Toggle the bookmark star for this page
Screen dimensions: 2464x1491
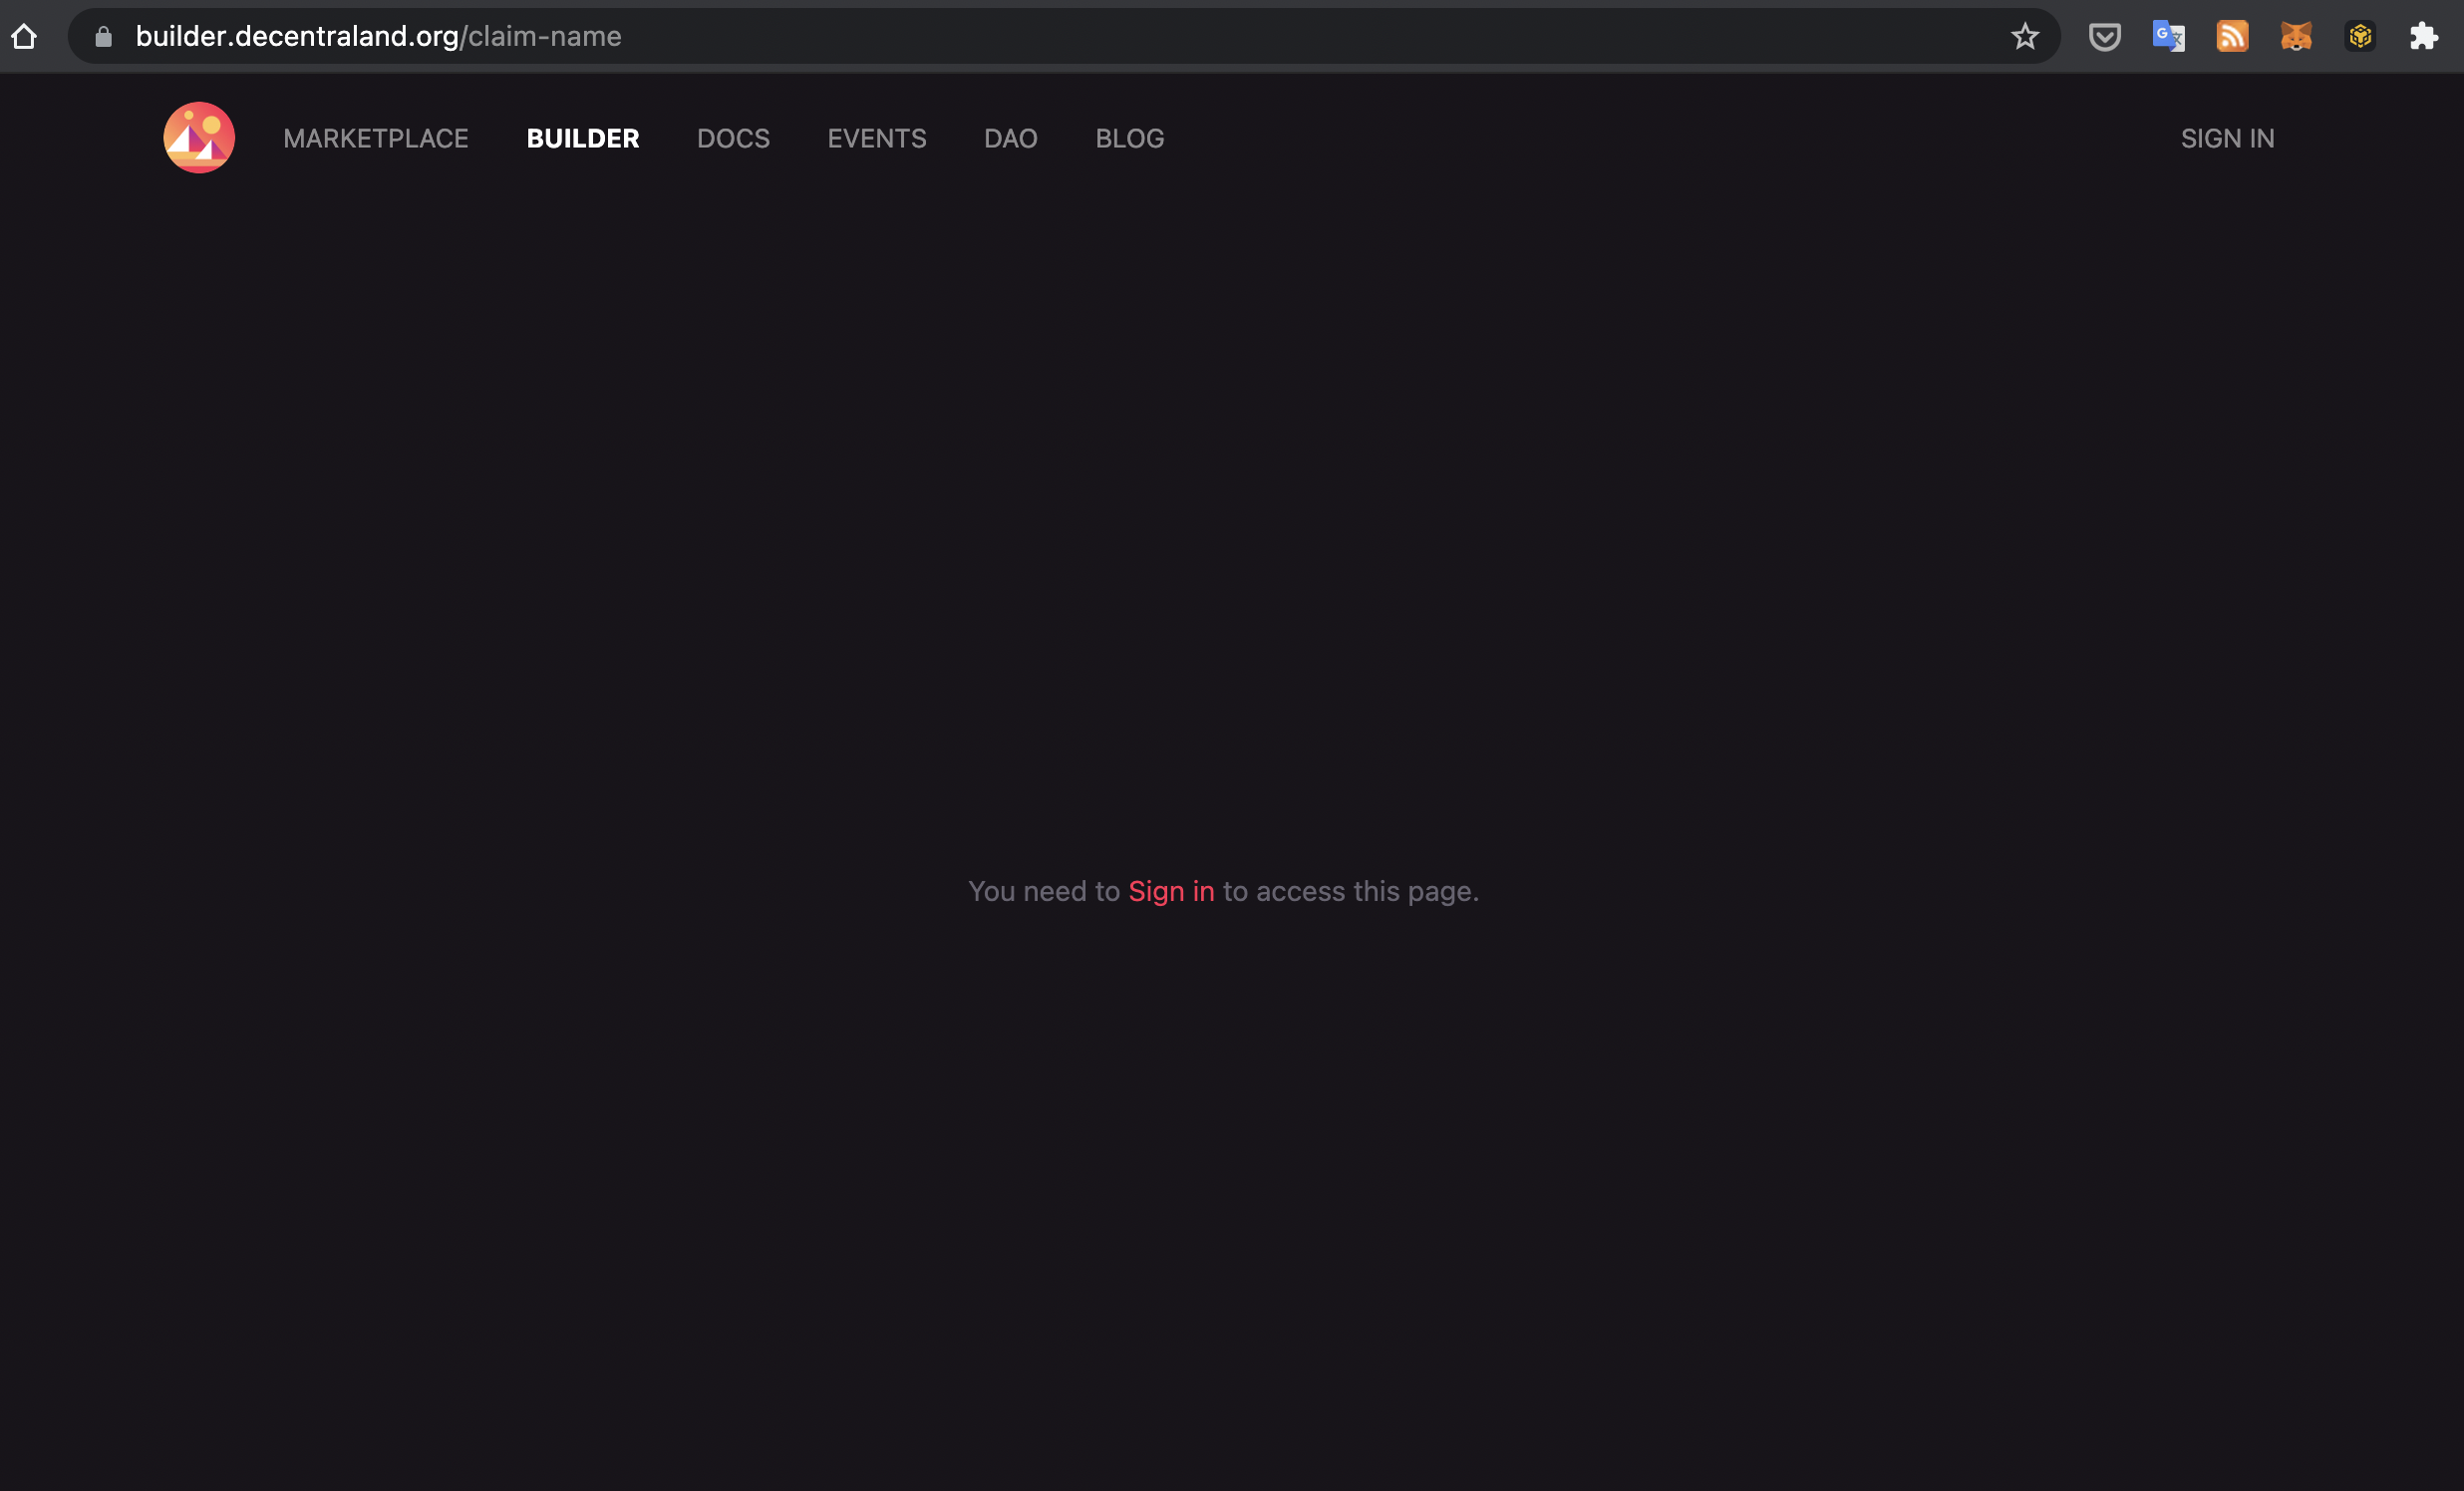point(2025,36)
